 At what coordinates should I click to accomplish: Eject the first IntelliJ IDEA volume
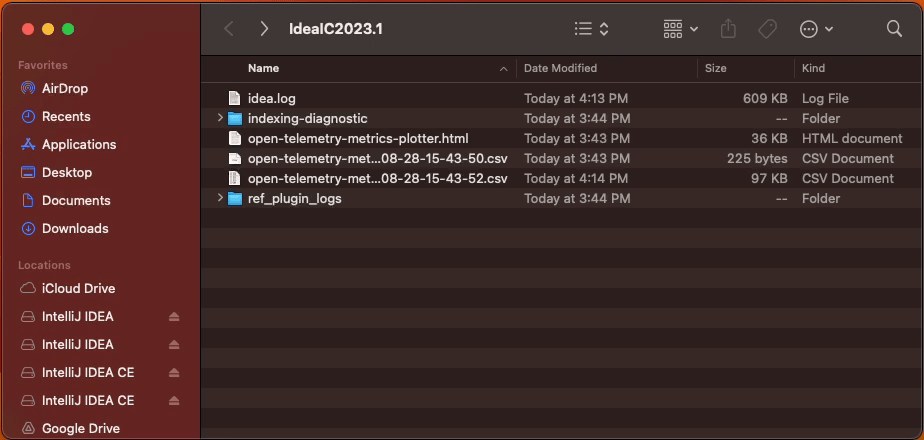coord(174,317)
